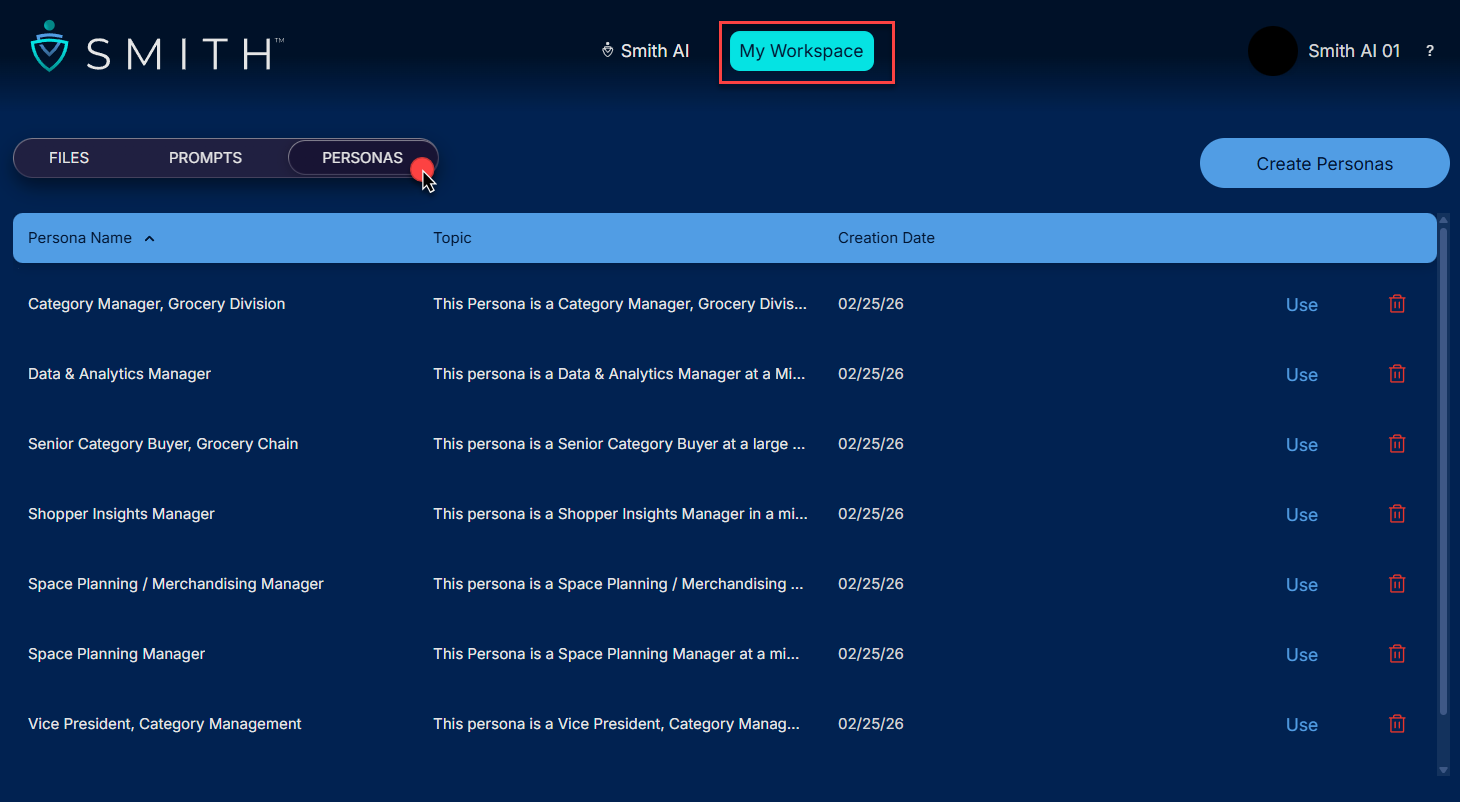This screenshot has width=1460, height=802.
Task: Select the Personas tab
Action: 362,158
